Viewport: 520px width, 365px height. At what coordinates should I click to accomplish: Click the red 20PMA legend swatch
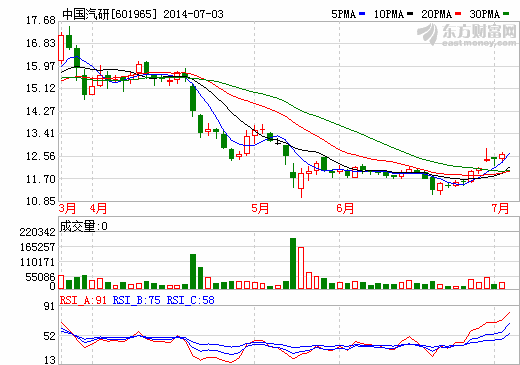click(458, 14)
